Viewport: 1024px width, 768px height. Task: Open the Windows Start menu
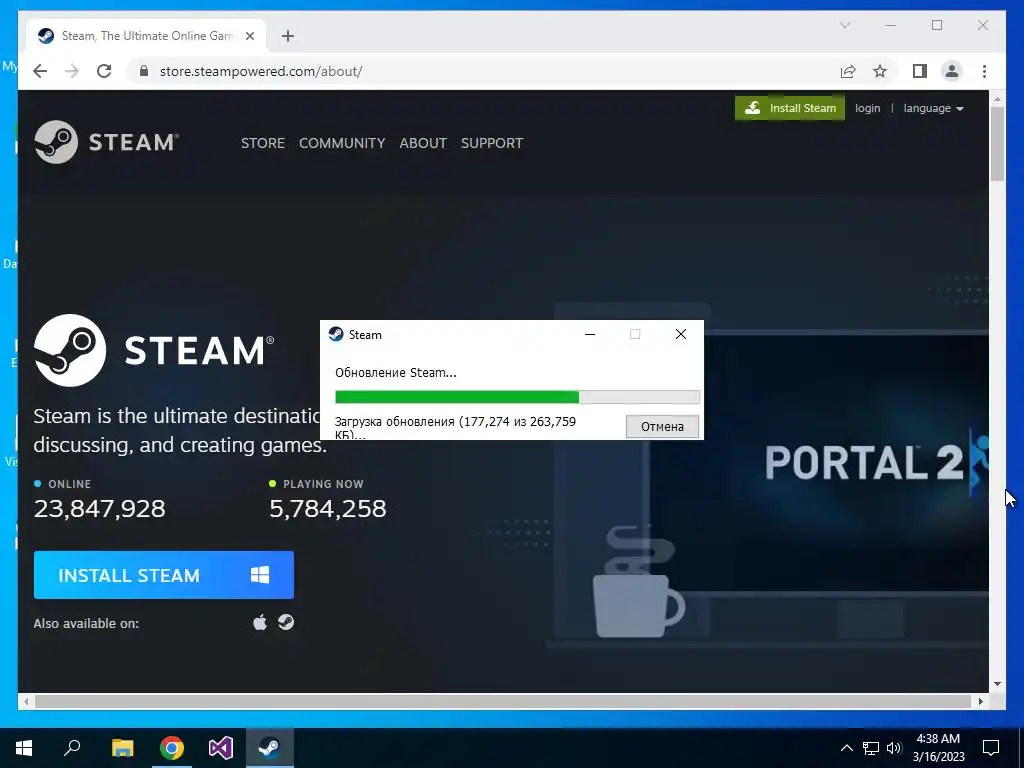point(24,748)
